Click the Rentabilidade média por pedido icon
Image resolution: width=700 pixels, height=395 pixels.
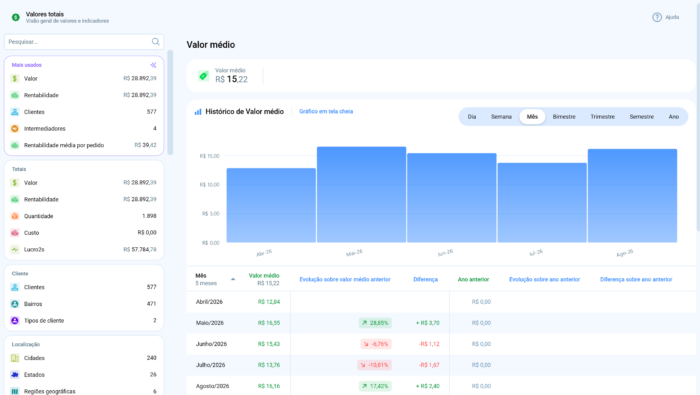[15, 145]
